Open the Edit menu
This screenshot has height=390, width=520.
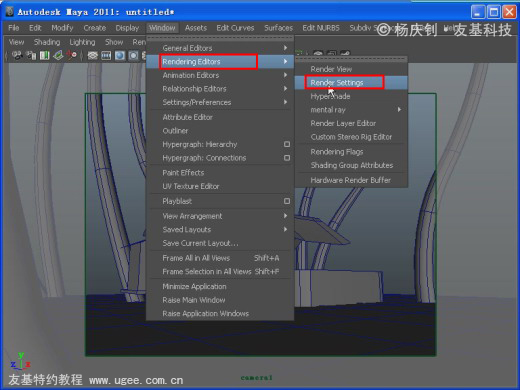click(x=35, y=28)
